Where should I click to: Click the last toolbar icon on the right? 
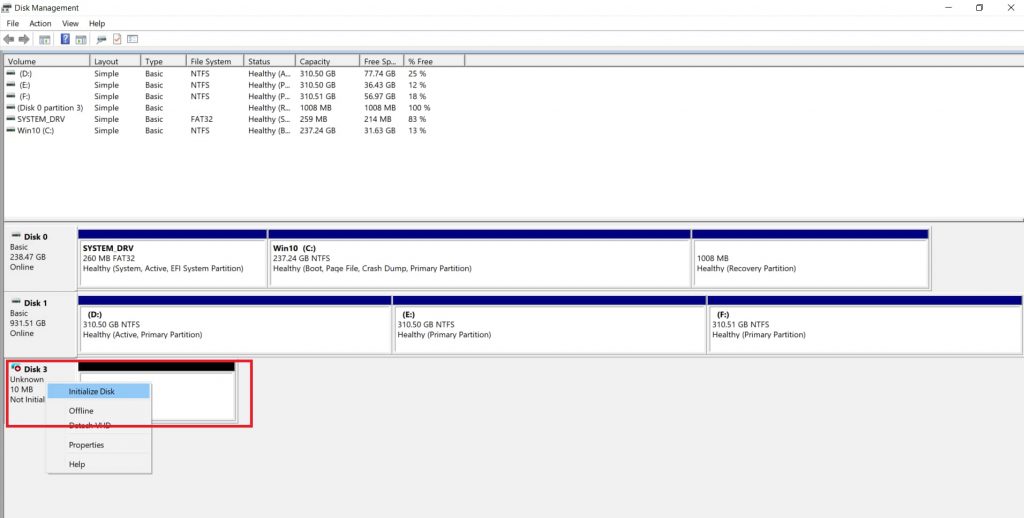point(133,39)
